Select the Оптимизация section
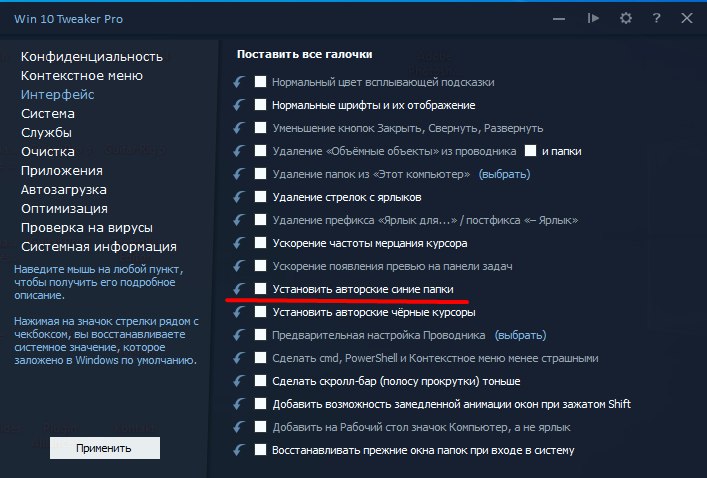The height and width of the screenshot is (478, 707). 64,209
